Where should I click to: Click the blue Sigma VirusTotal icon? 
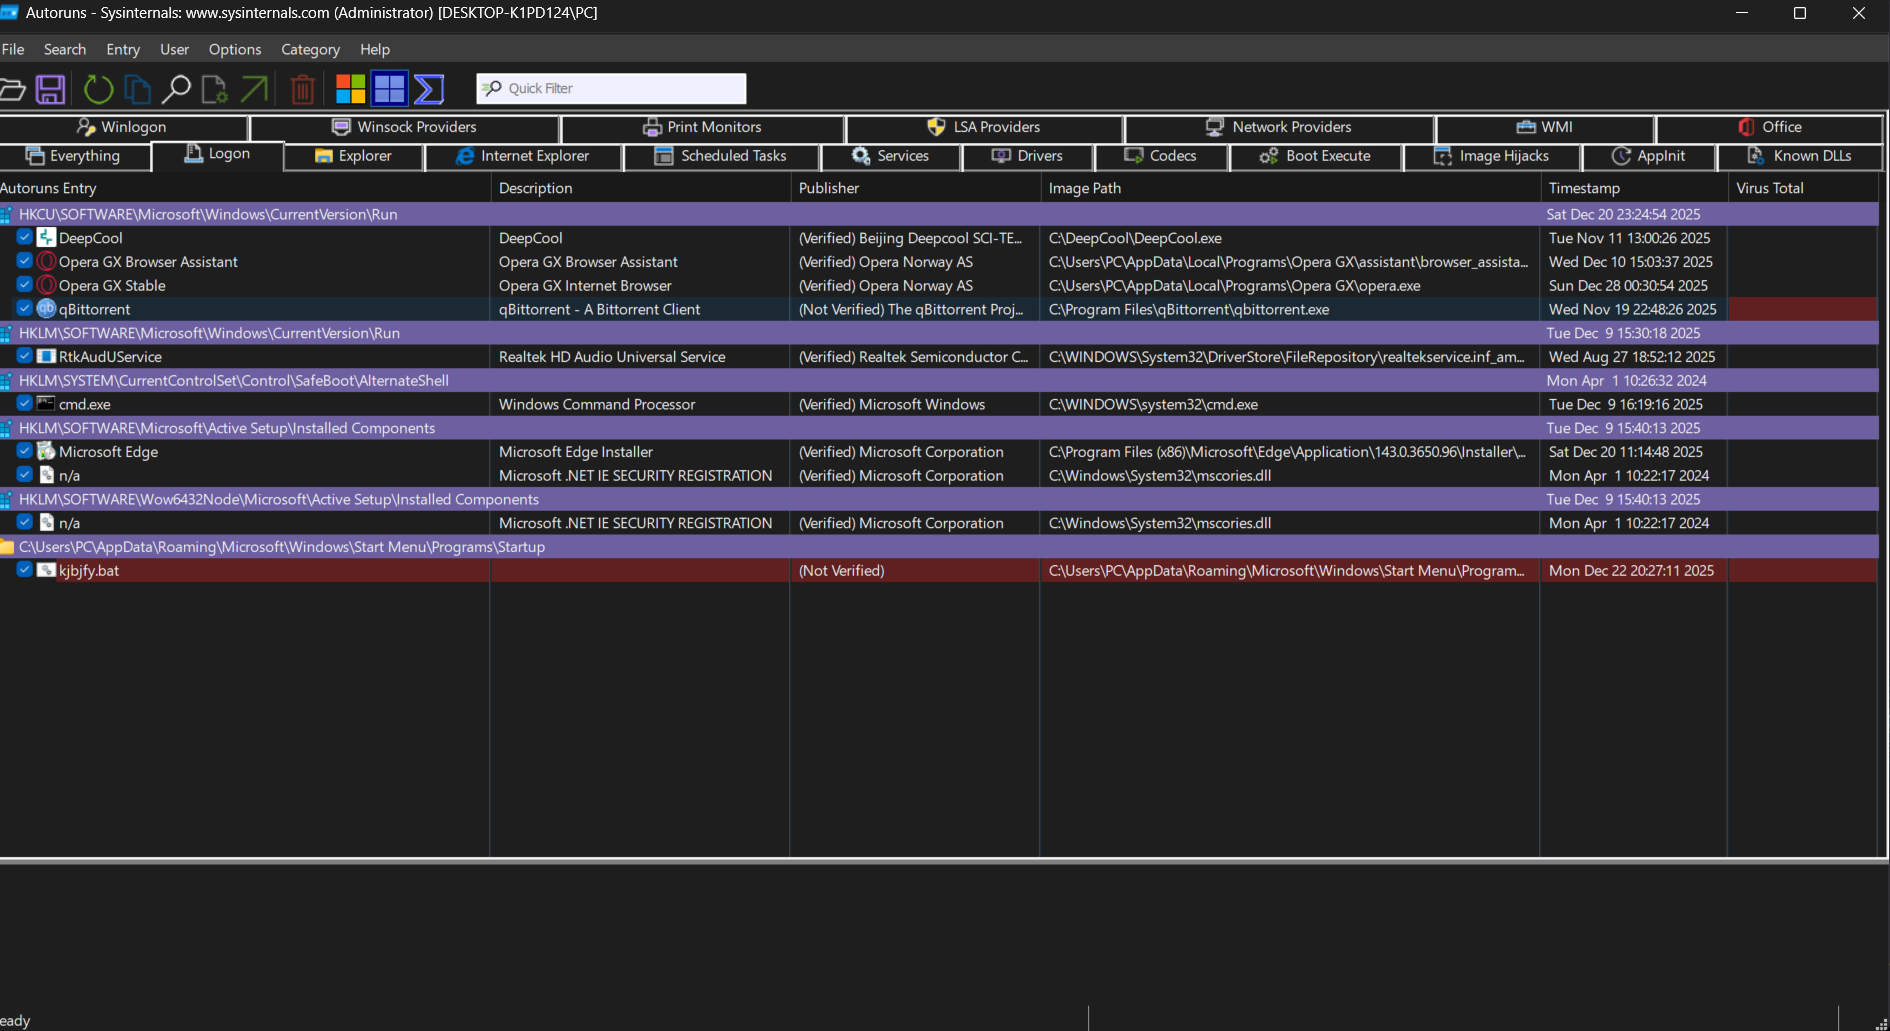tap(429, 89)
